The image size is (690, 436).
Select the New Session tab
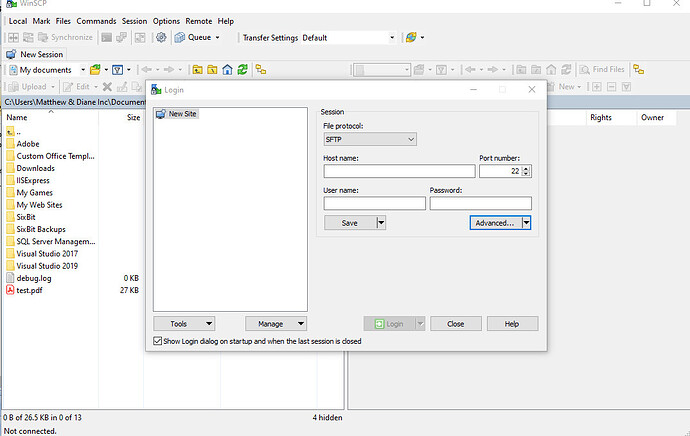35,55
